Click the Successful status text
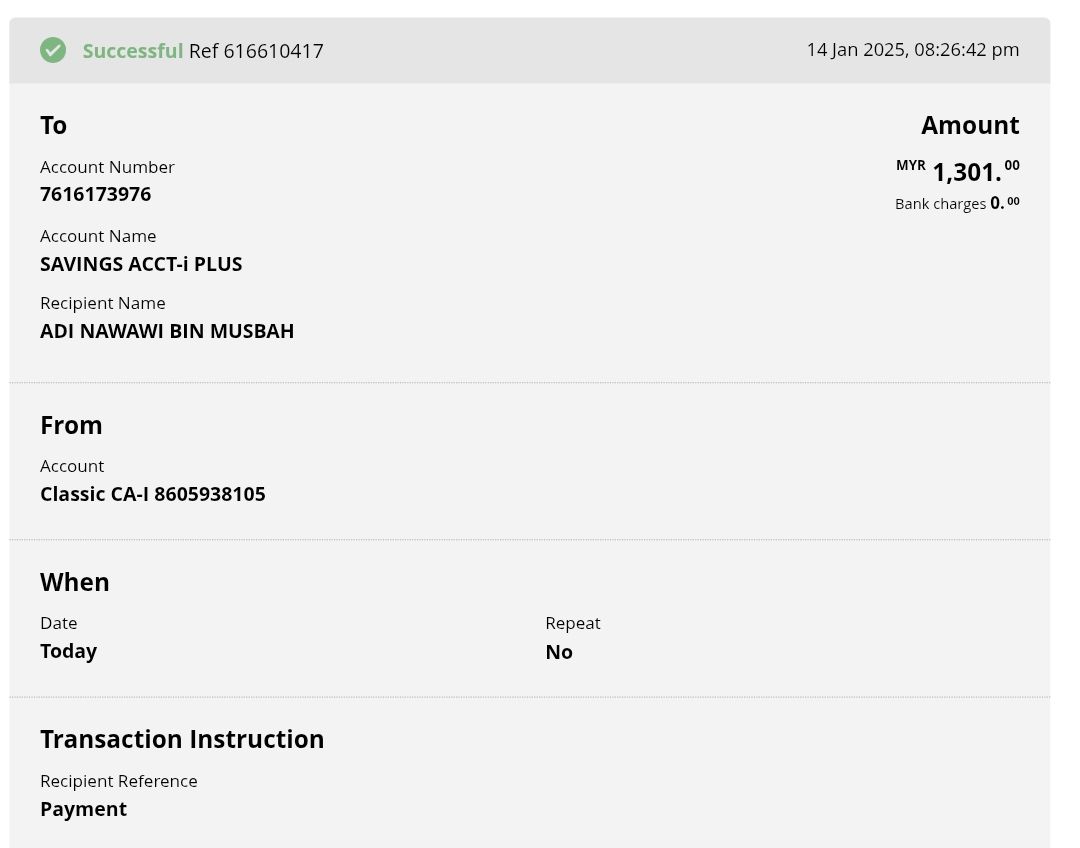 coord(132,51)
